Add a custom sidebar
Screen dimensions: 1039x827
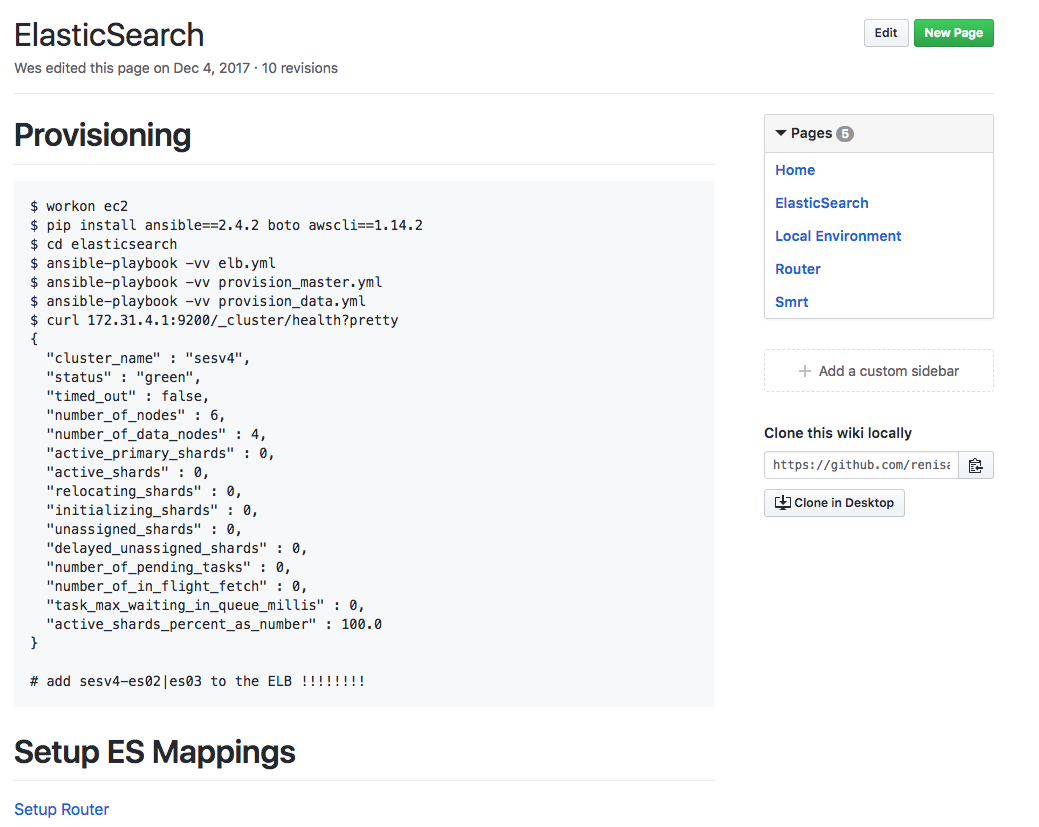(x=879, y=371)
